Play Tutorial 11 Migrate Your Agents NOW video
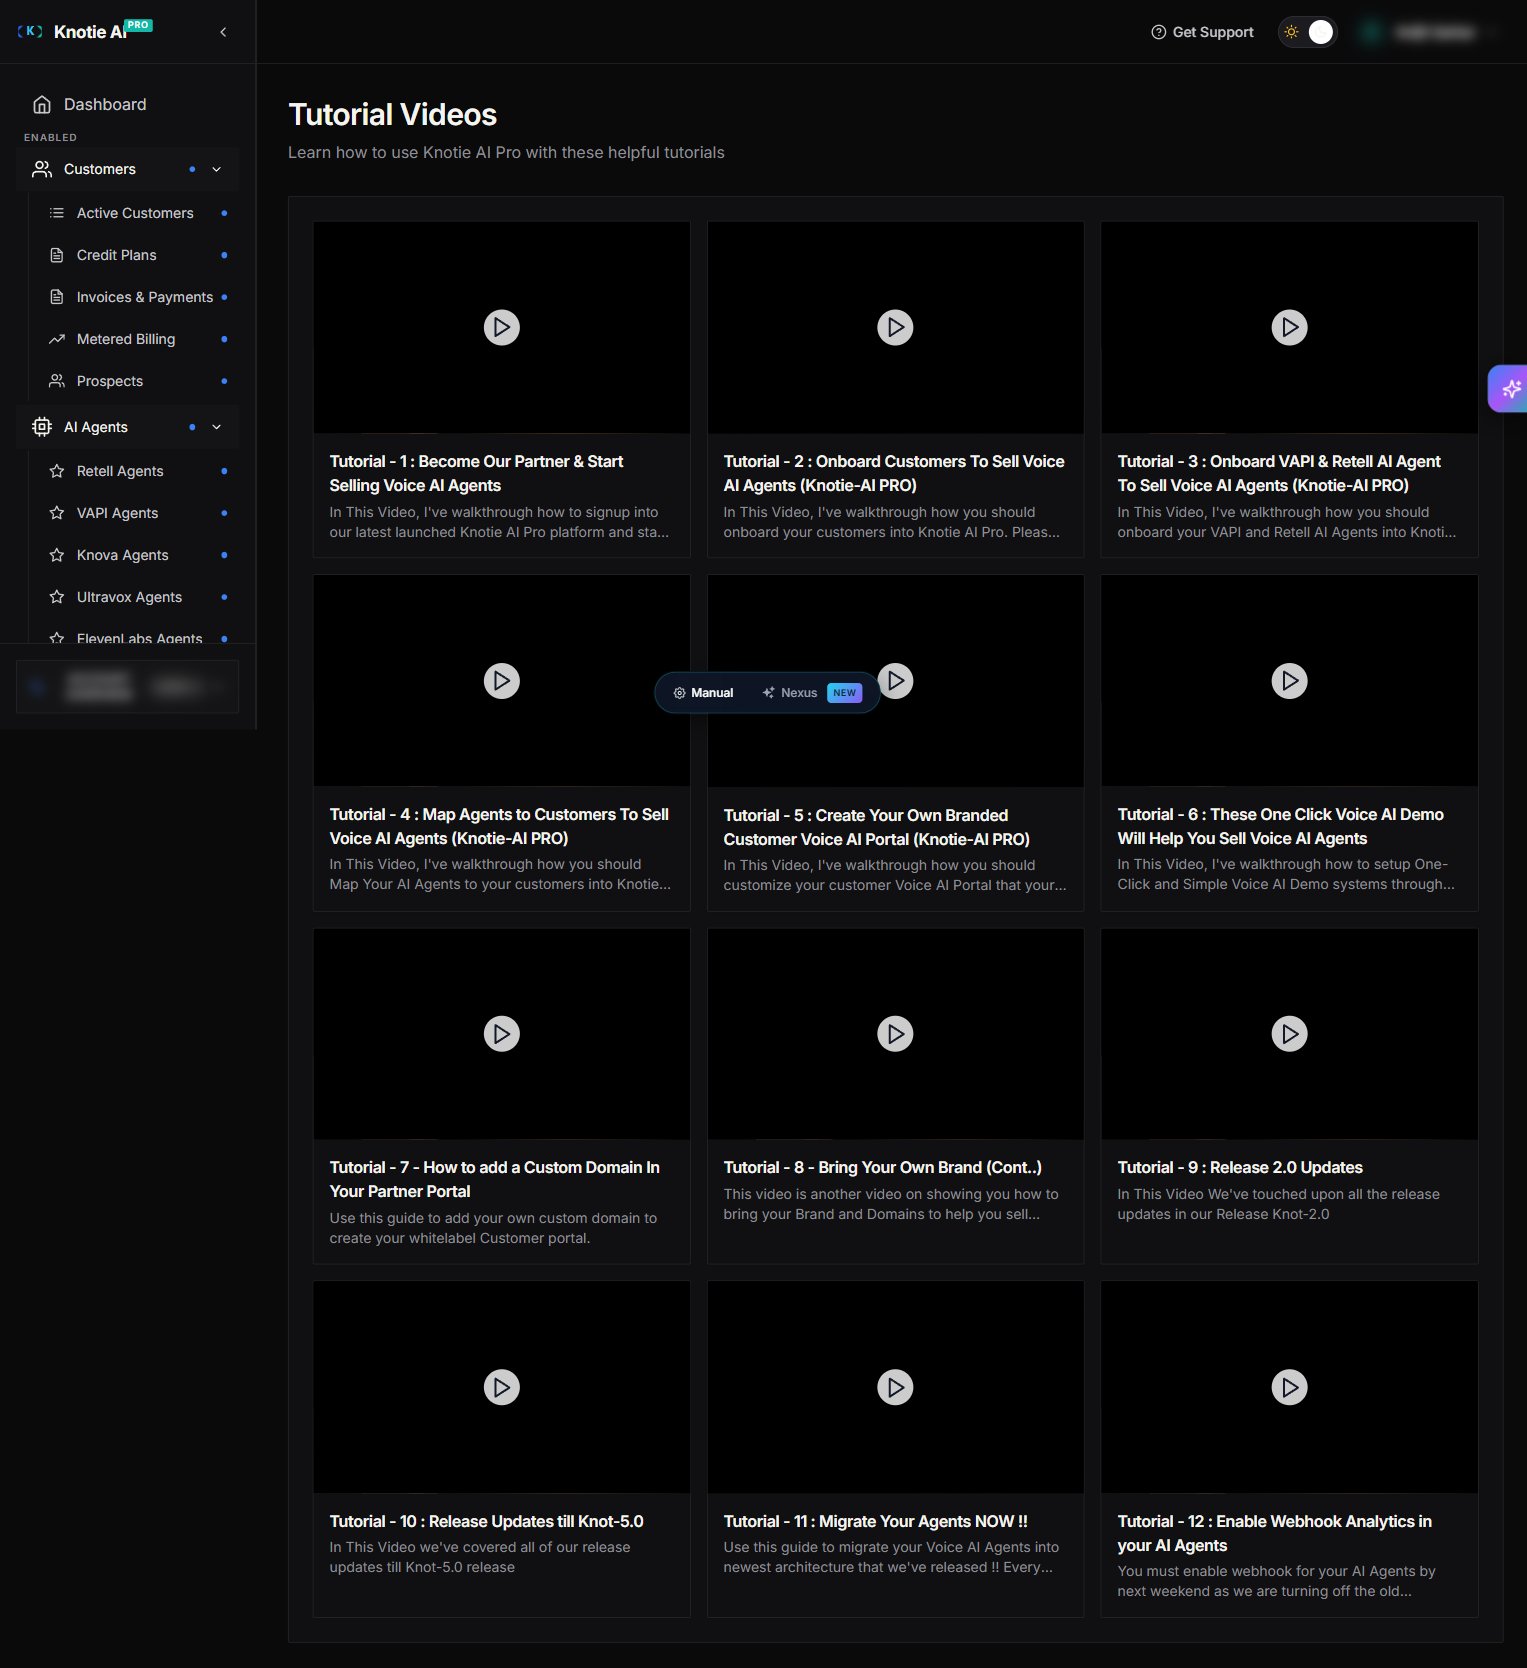Viewport: 1527px width, 1668px height. pyautogui.click(x=895, y=1387)
